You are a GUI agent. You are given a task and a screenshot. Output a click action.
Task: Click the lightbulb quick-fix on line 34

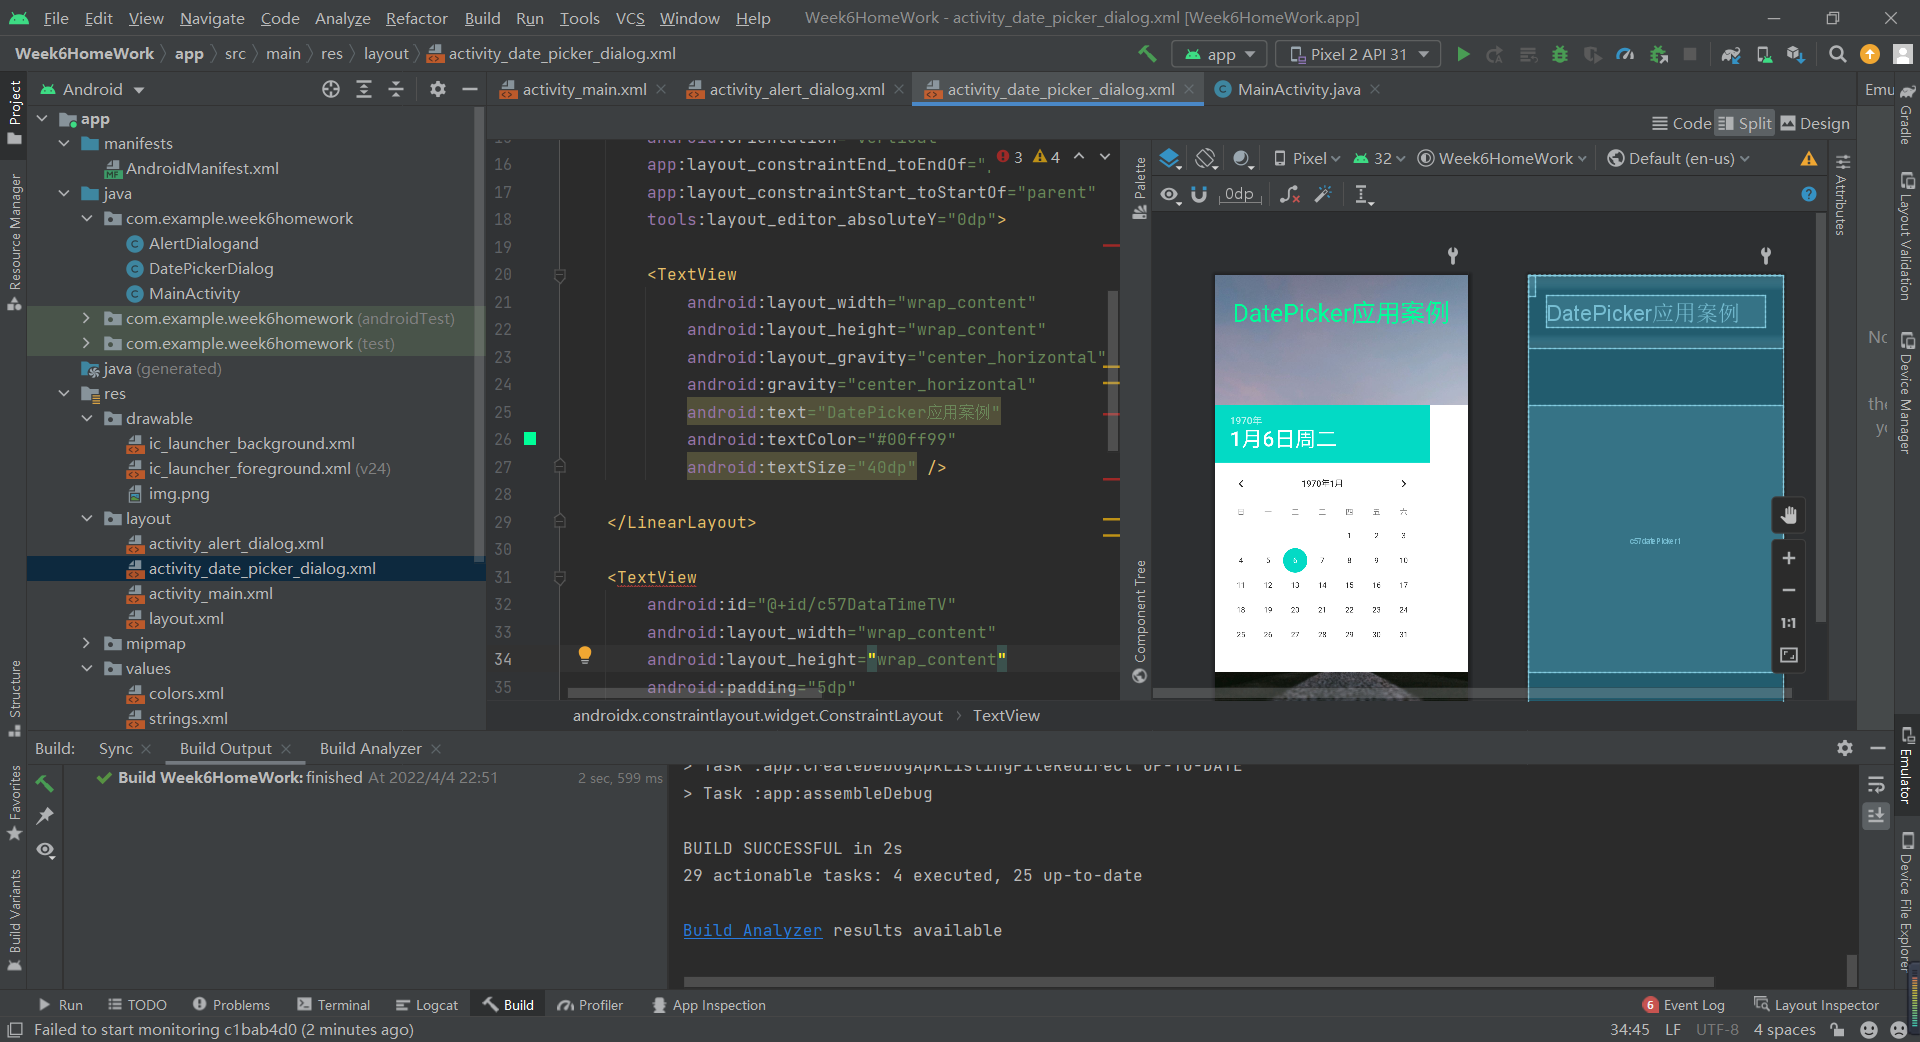pyautogui.click(x=585, y=655)
